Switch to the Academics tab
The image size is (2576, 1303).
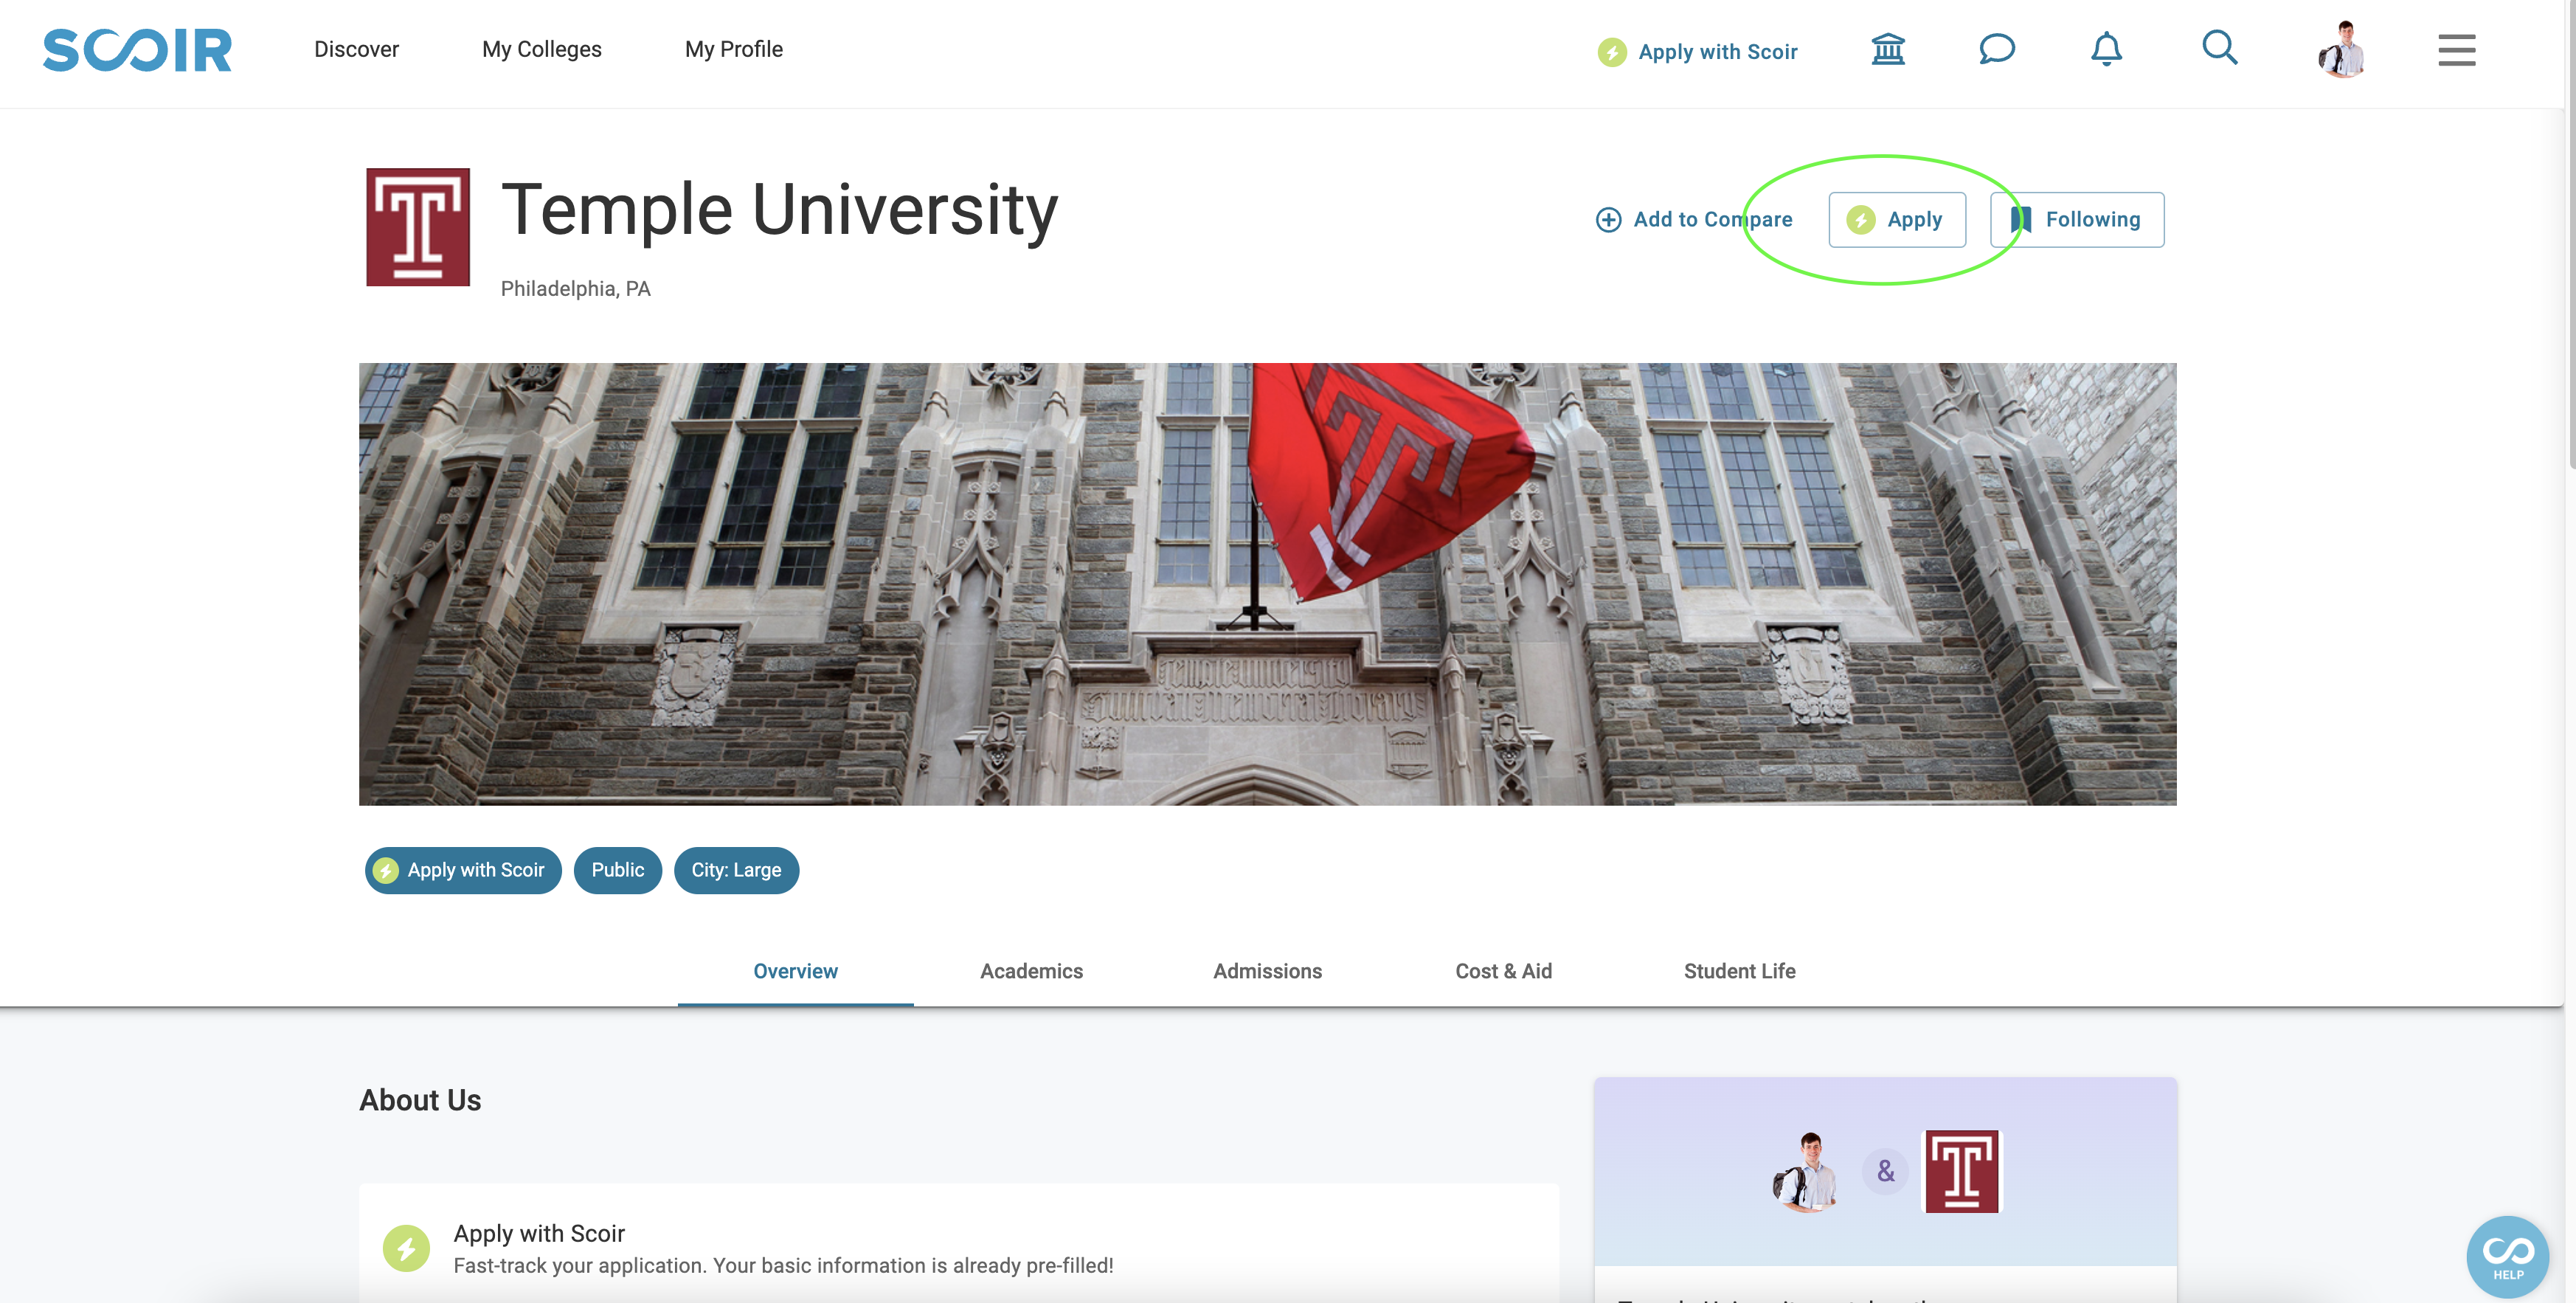[1031, 970]
